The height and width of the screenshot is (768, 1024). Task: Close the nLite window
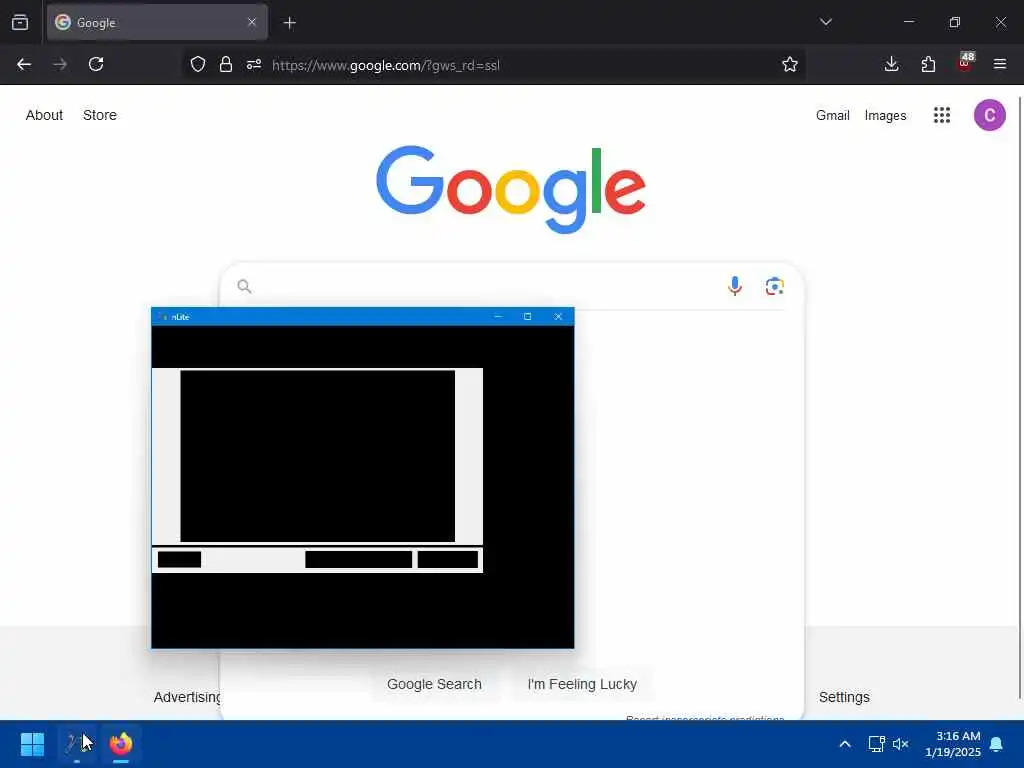(x=558, y=317)
